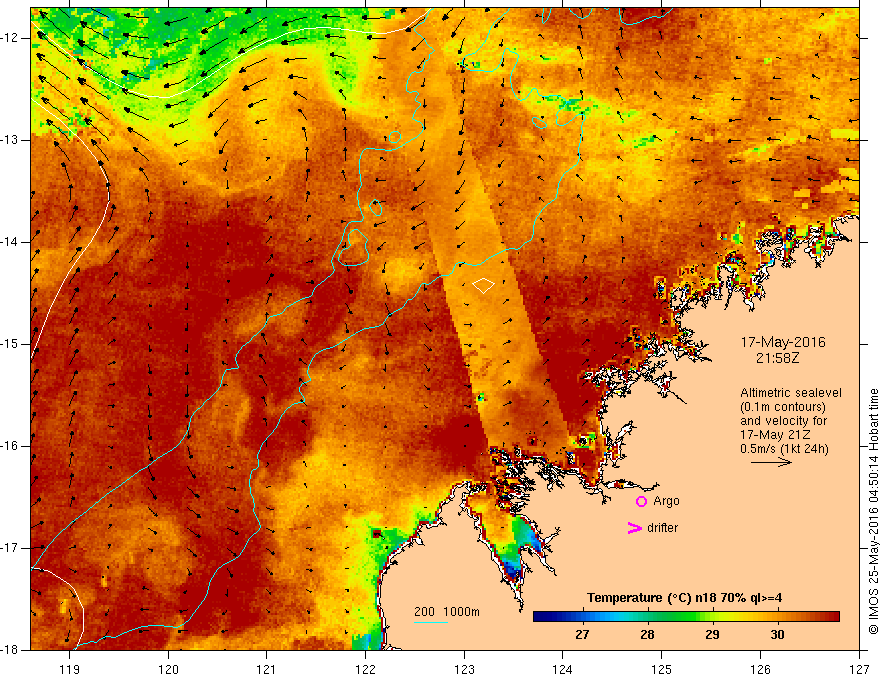Click the IMOS copyright timestamp text

pos(873,511)
